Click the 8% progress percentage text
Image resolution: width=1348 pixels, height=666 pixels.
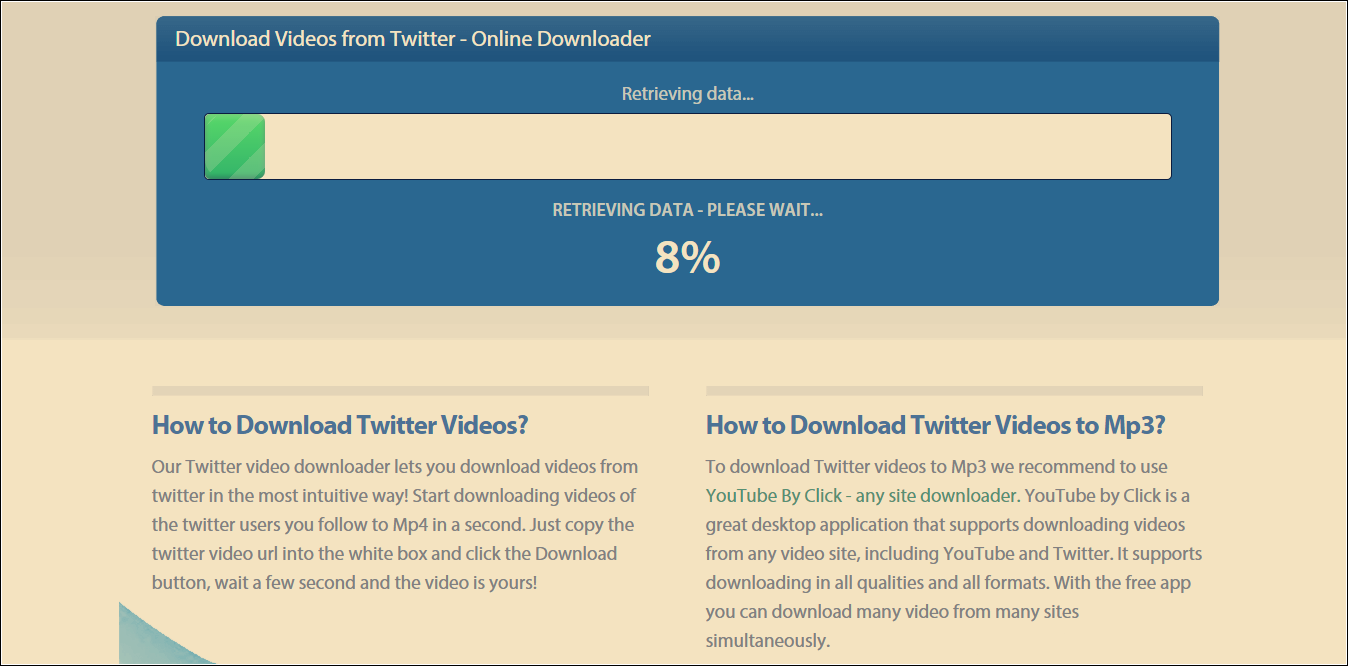click(688, 258)
